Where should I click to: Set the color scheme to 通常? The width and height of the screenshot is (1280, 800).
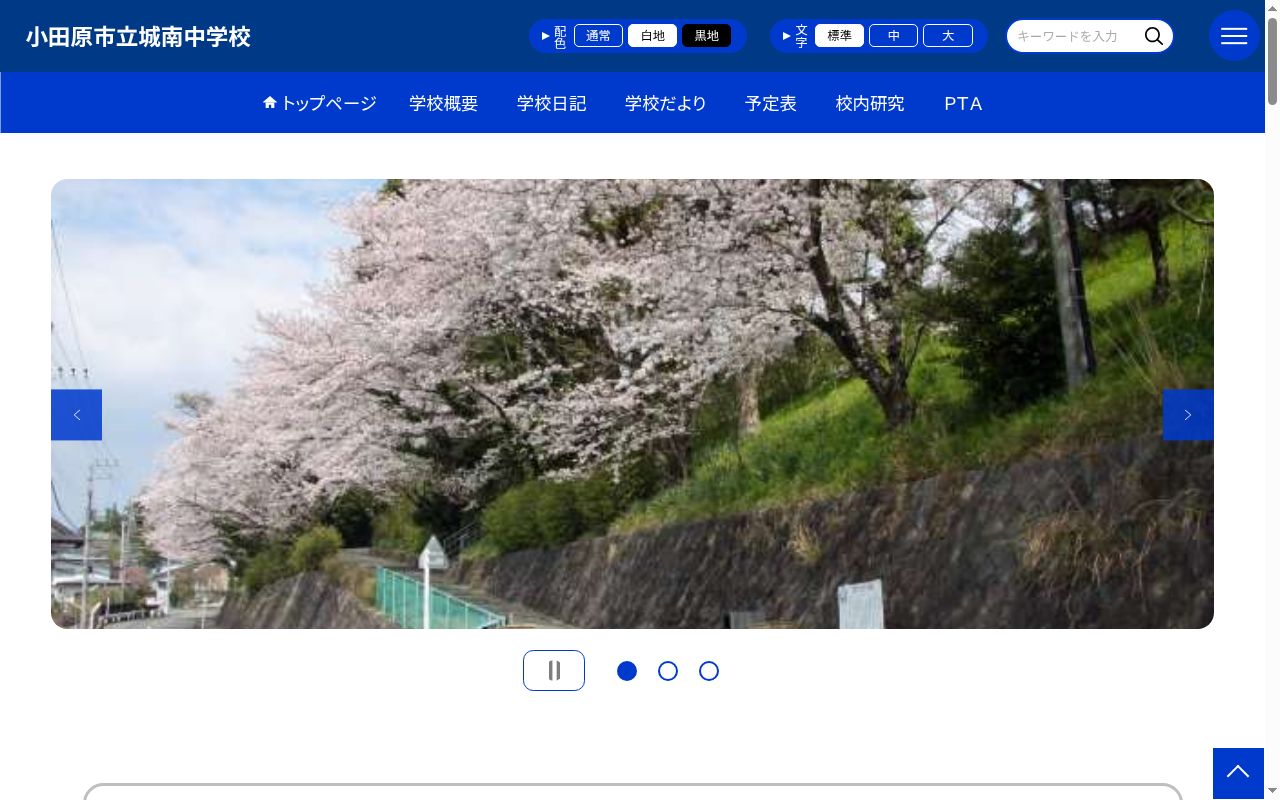point(599,36)
